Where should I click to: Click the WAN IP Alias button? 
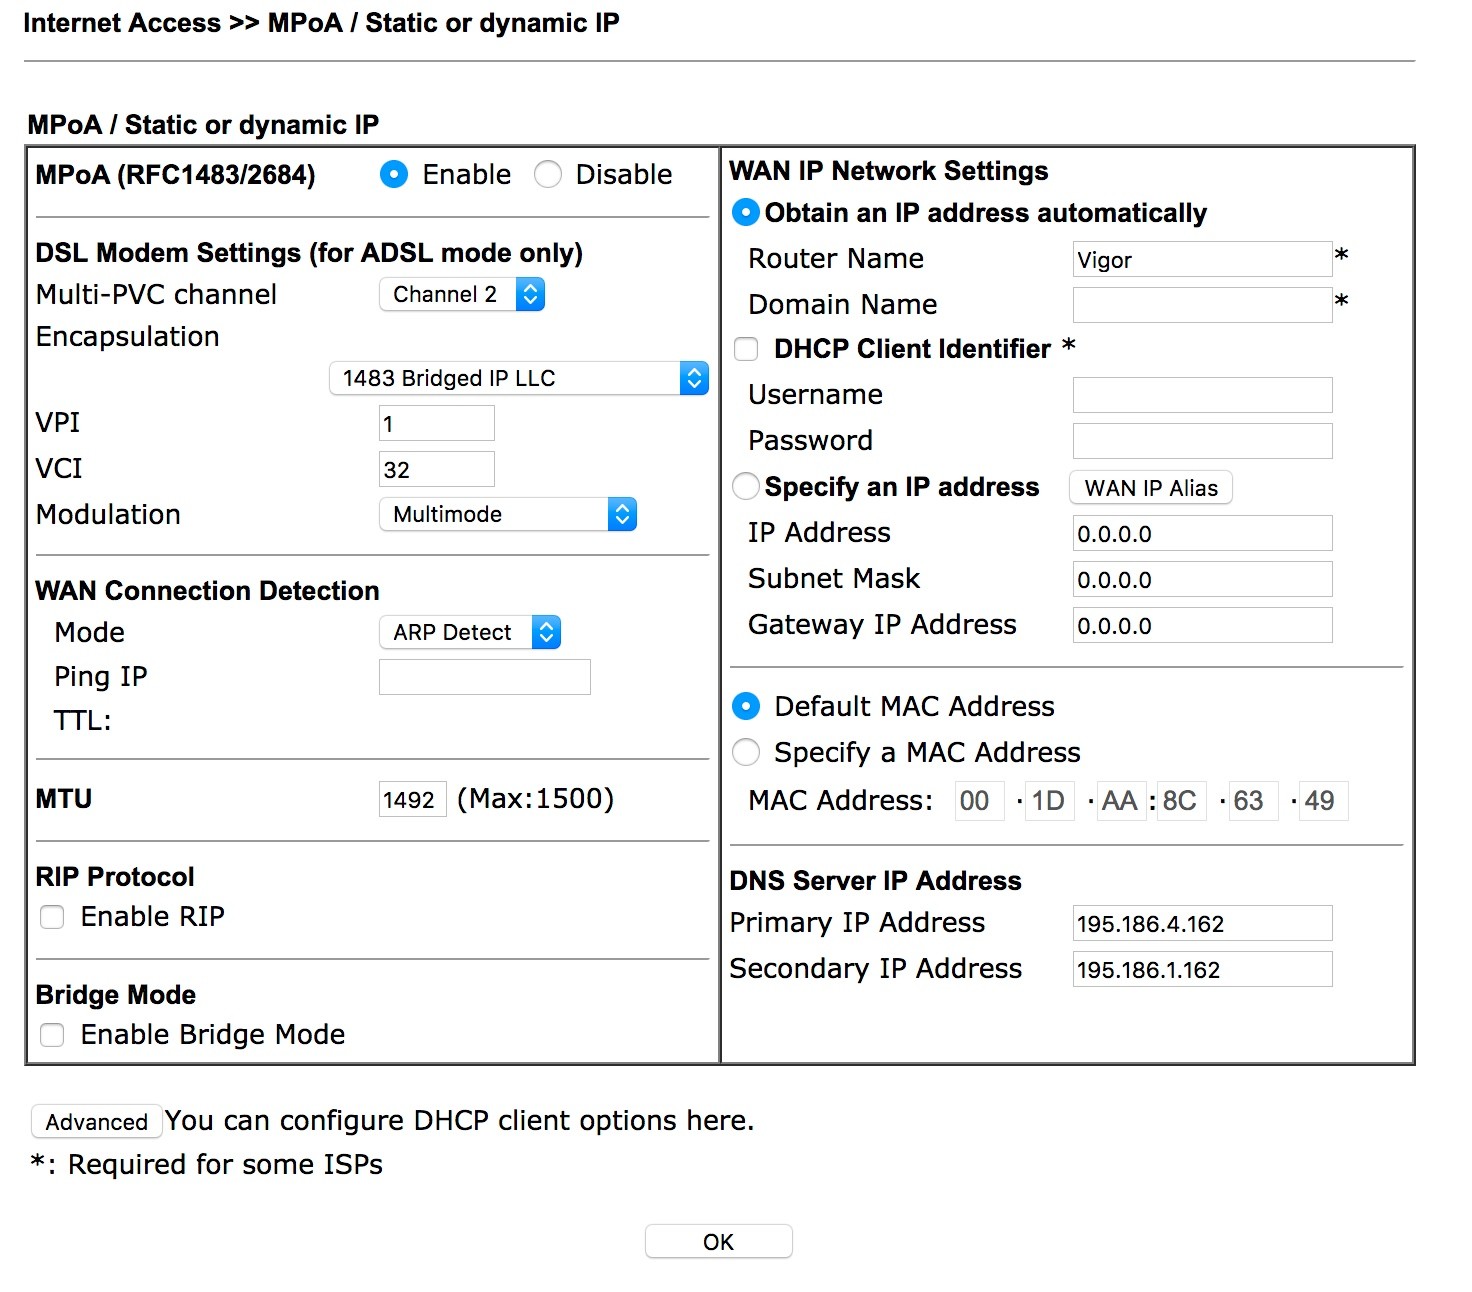click(x=1151, y=488)
